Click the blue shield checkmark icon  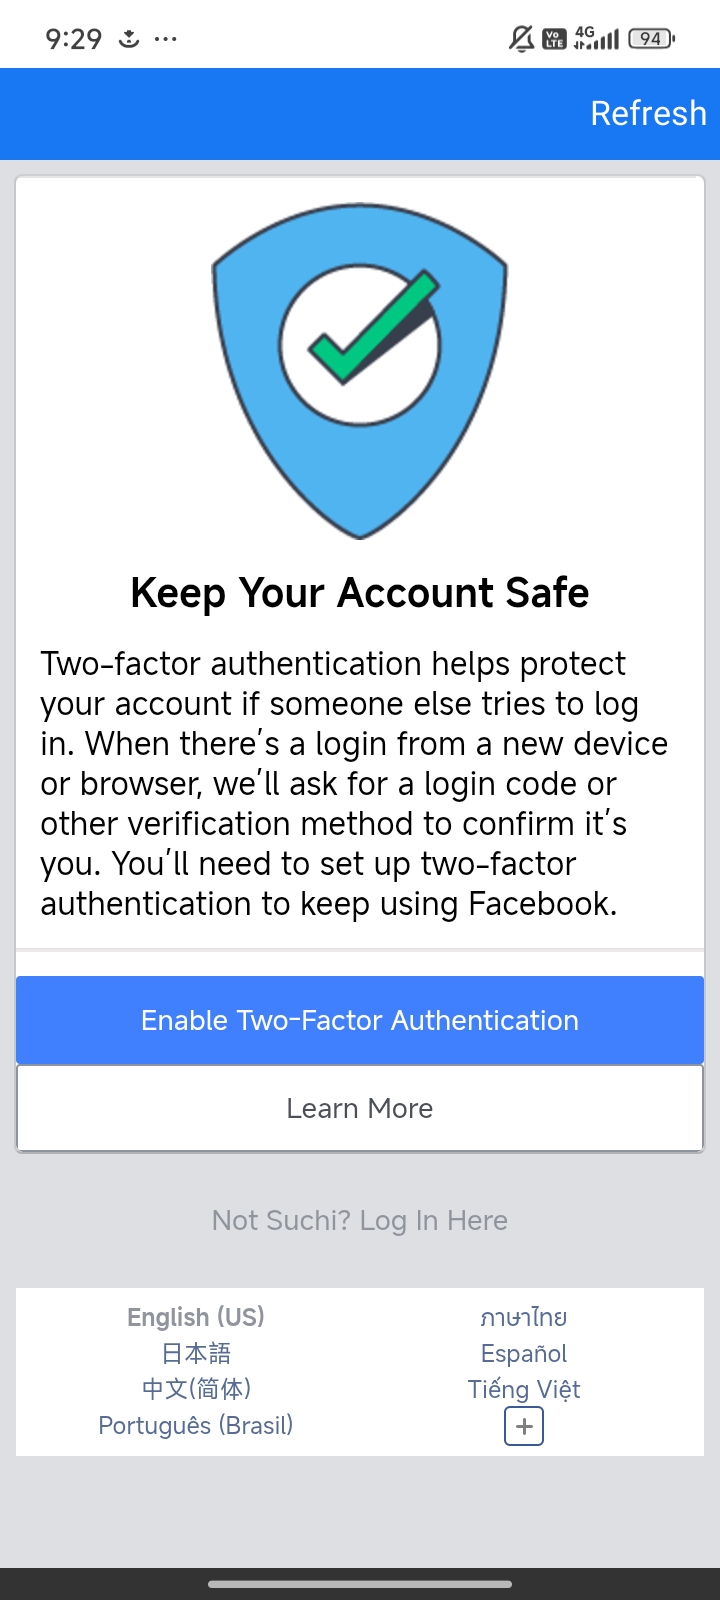coord(360,371)
